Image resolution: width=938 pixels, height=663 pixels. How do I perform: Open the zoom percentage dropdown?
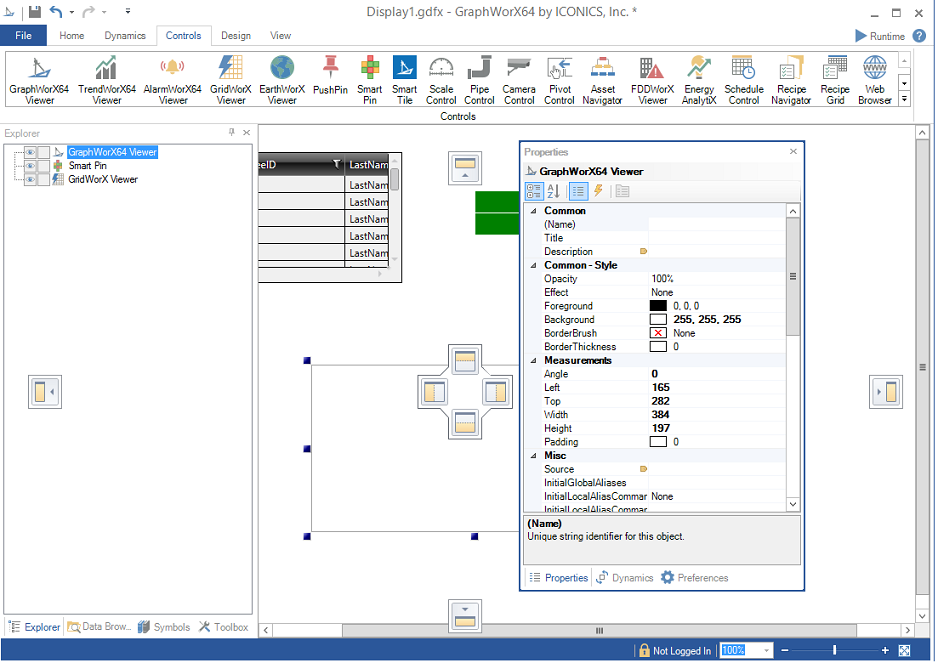coord(767,651)
